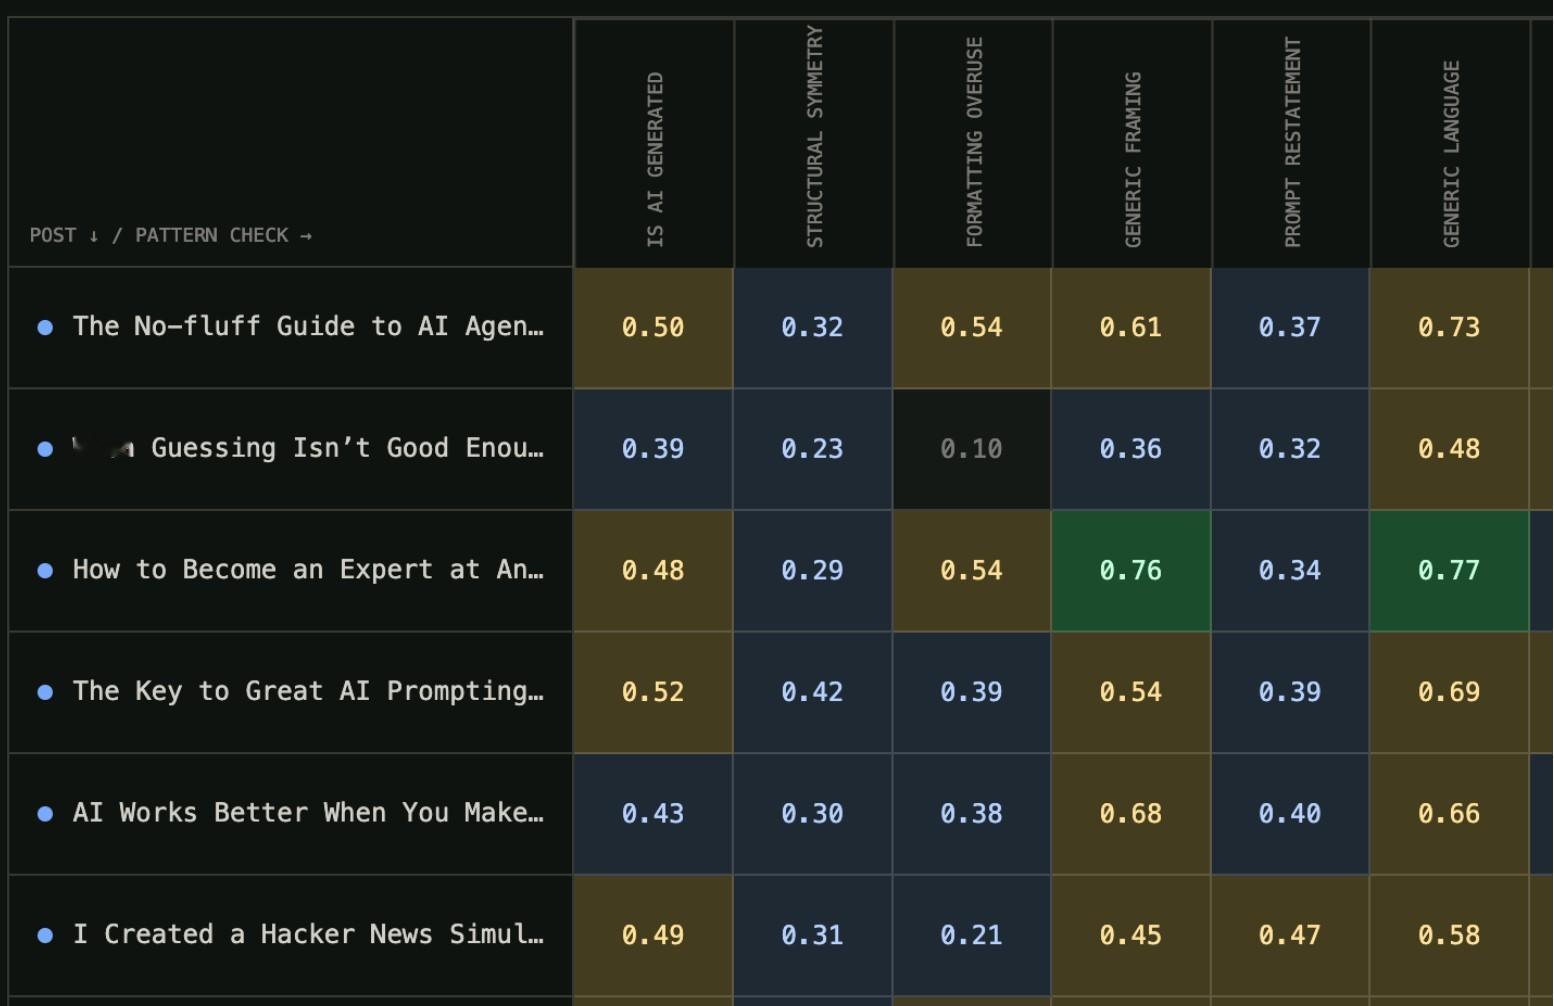
Task: Open 'I Created a Hacker News Simul…' post
Action: pos(308,935)
